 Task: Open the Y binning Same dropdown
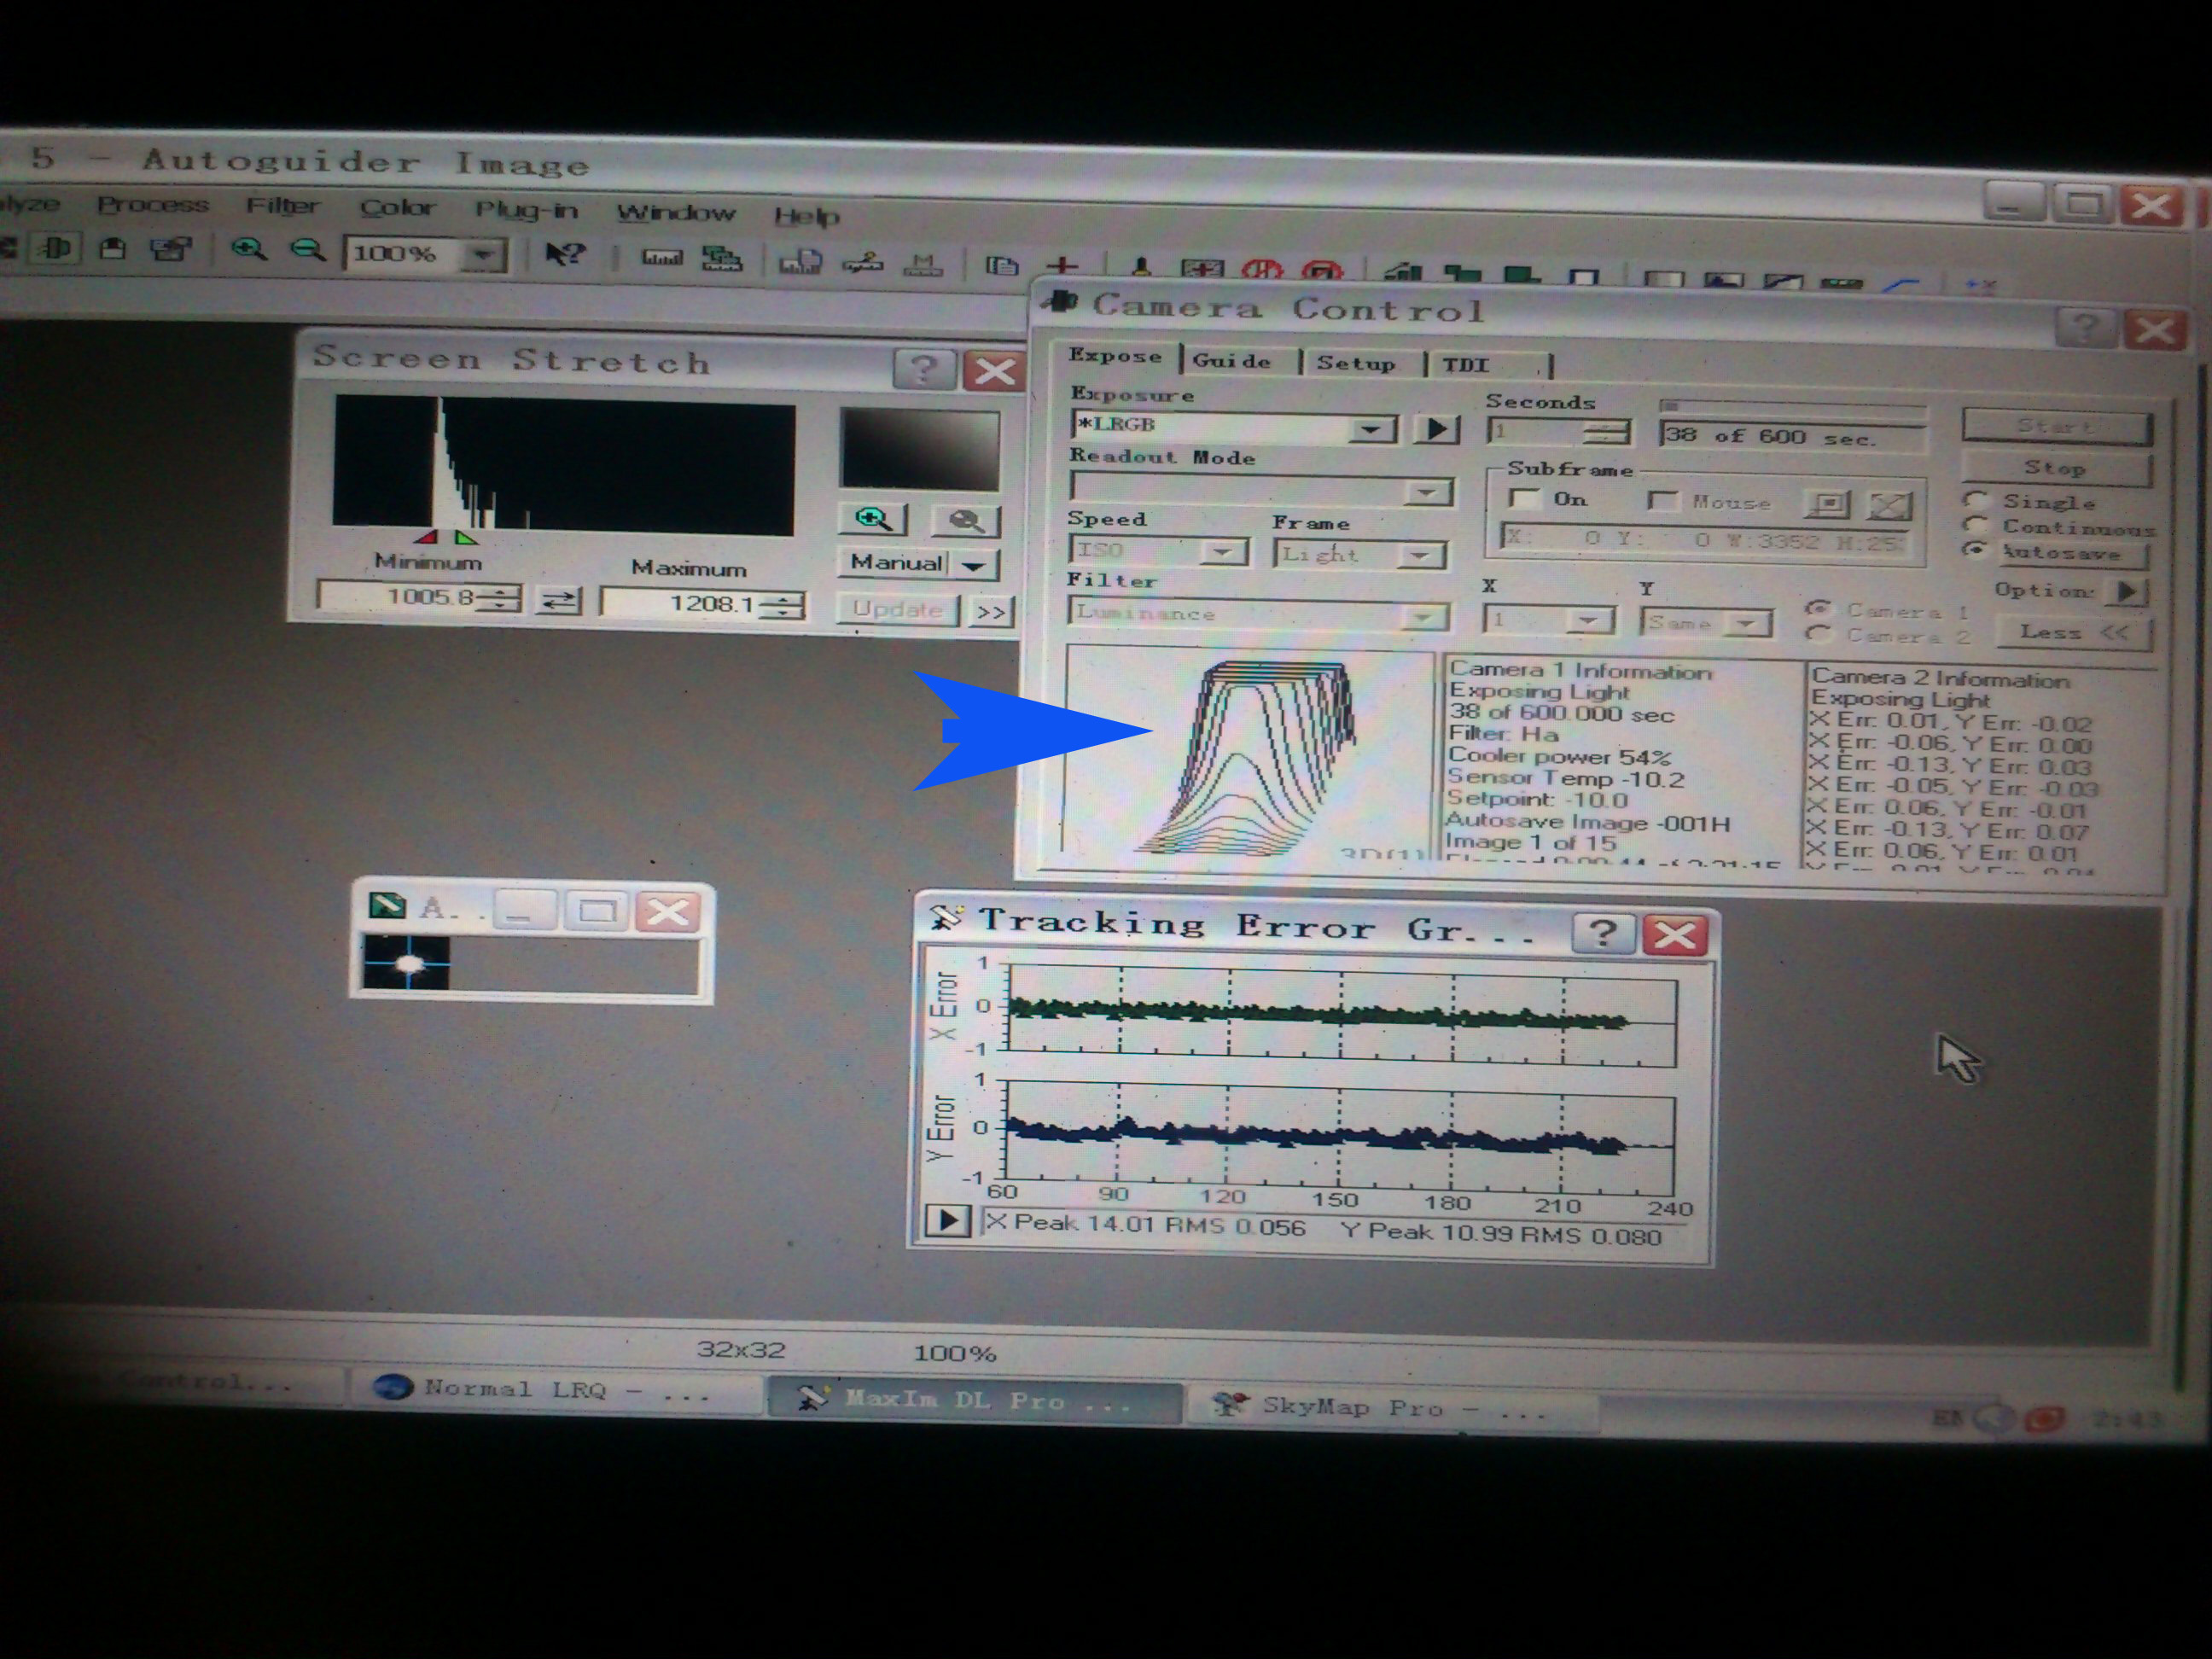point(1746,623)
